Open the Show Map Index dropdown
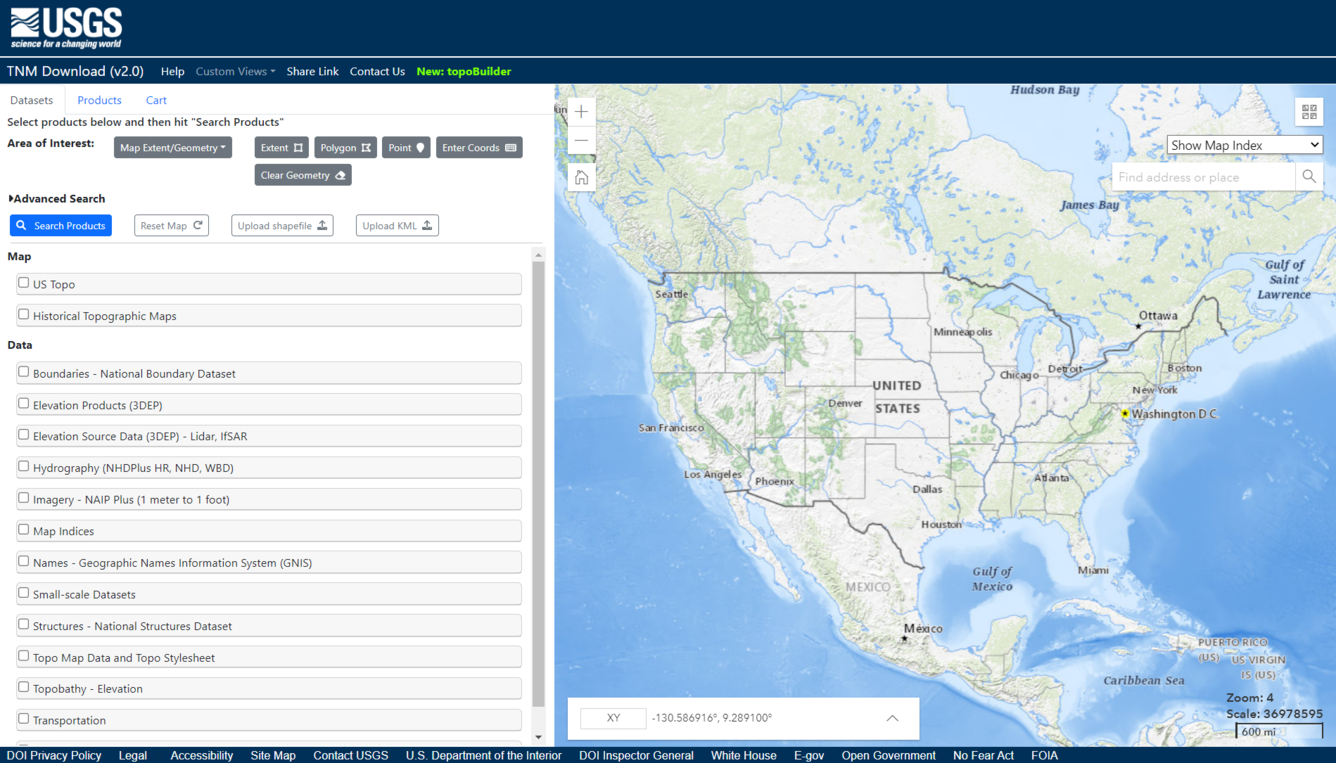1336x763 pixels. (x=1245, y=145)
